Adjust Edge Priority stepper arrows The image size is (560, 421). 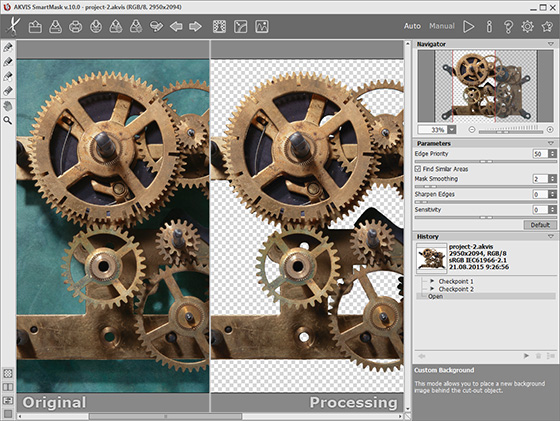pos(552,154)
